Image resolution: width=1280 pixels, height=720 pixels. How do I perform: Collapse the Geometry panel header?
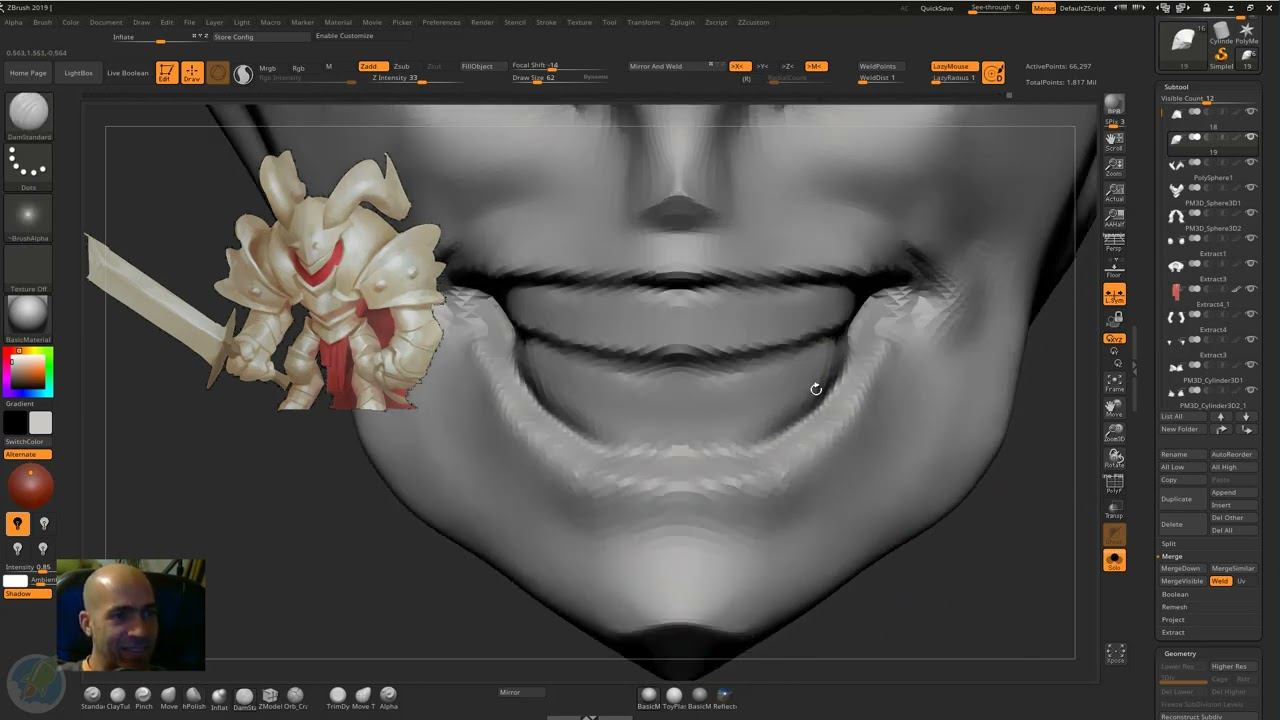pos(1180,654)
